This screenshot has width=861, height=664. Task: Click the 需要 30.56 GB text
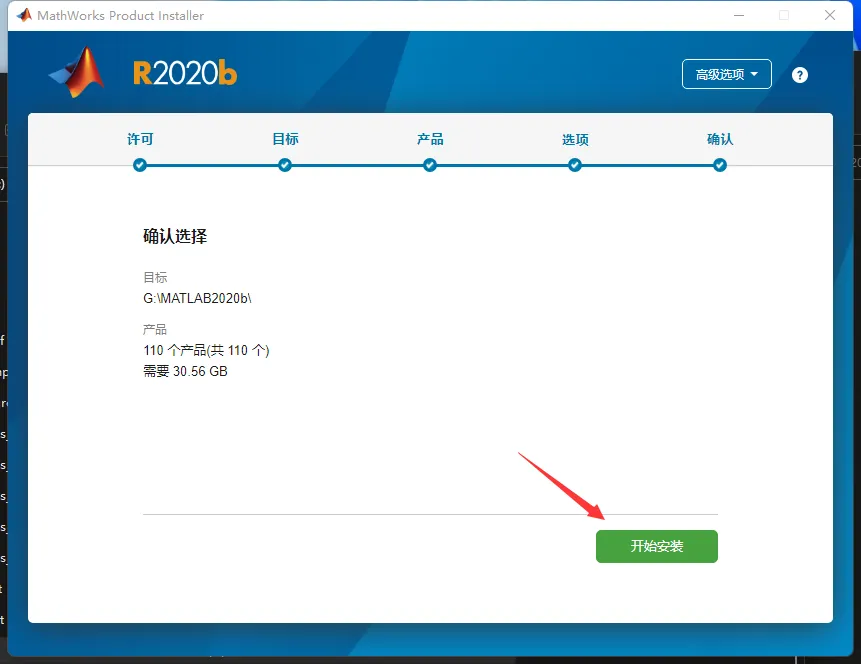[x=185, y=371]
